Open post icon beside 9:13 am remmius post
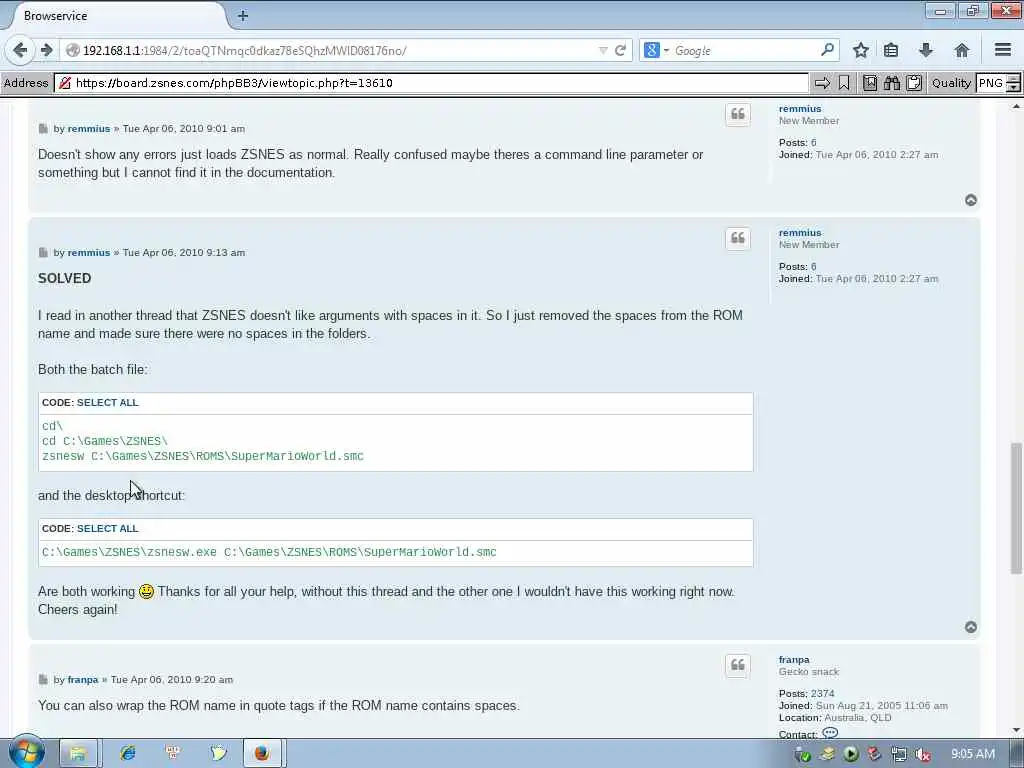Viewport: 1024px width, 768px height. tap(43, 253)
